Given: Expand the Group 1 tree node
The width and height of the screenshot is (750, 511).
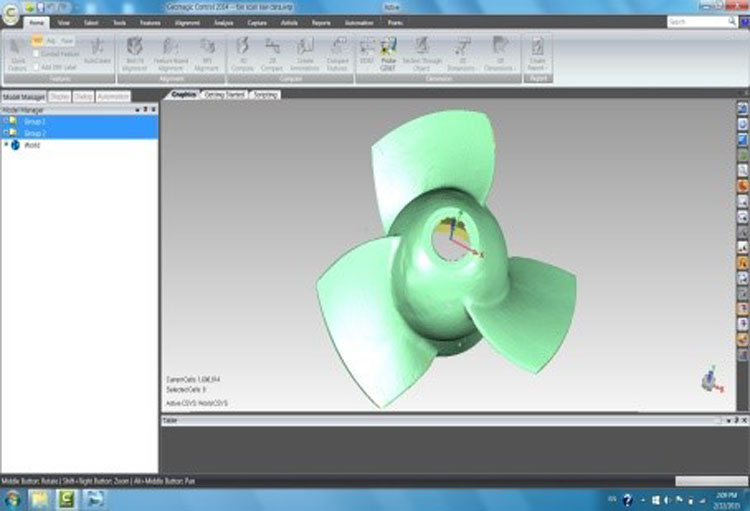Looking at the screenshot, I should (5, 121).
